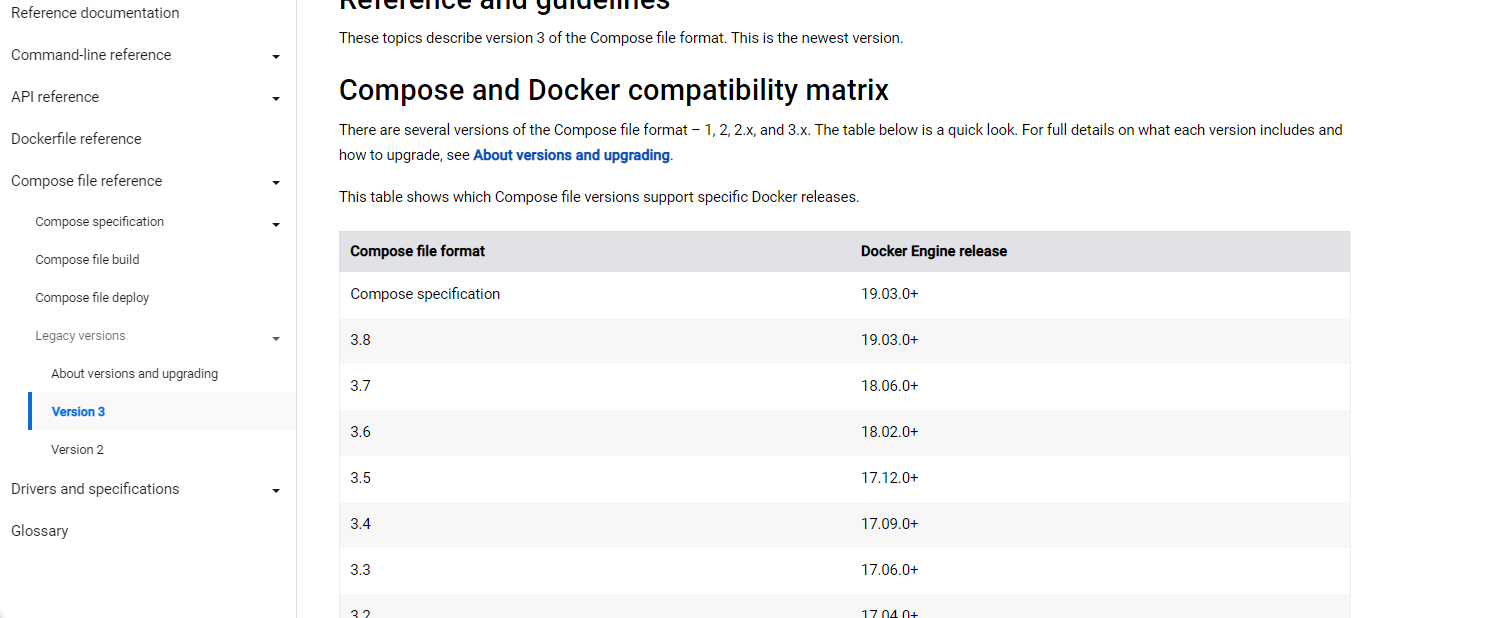This screenshot has width=1485, height=618.
Task: Open the Version 2 documentation page
Action: pyautogui.click(x=77, y=449)
